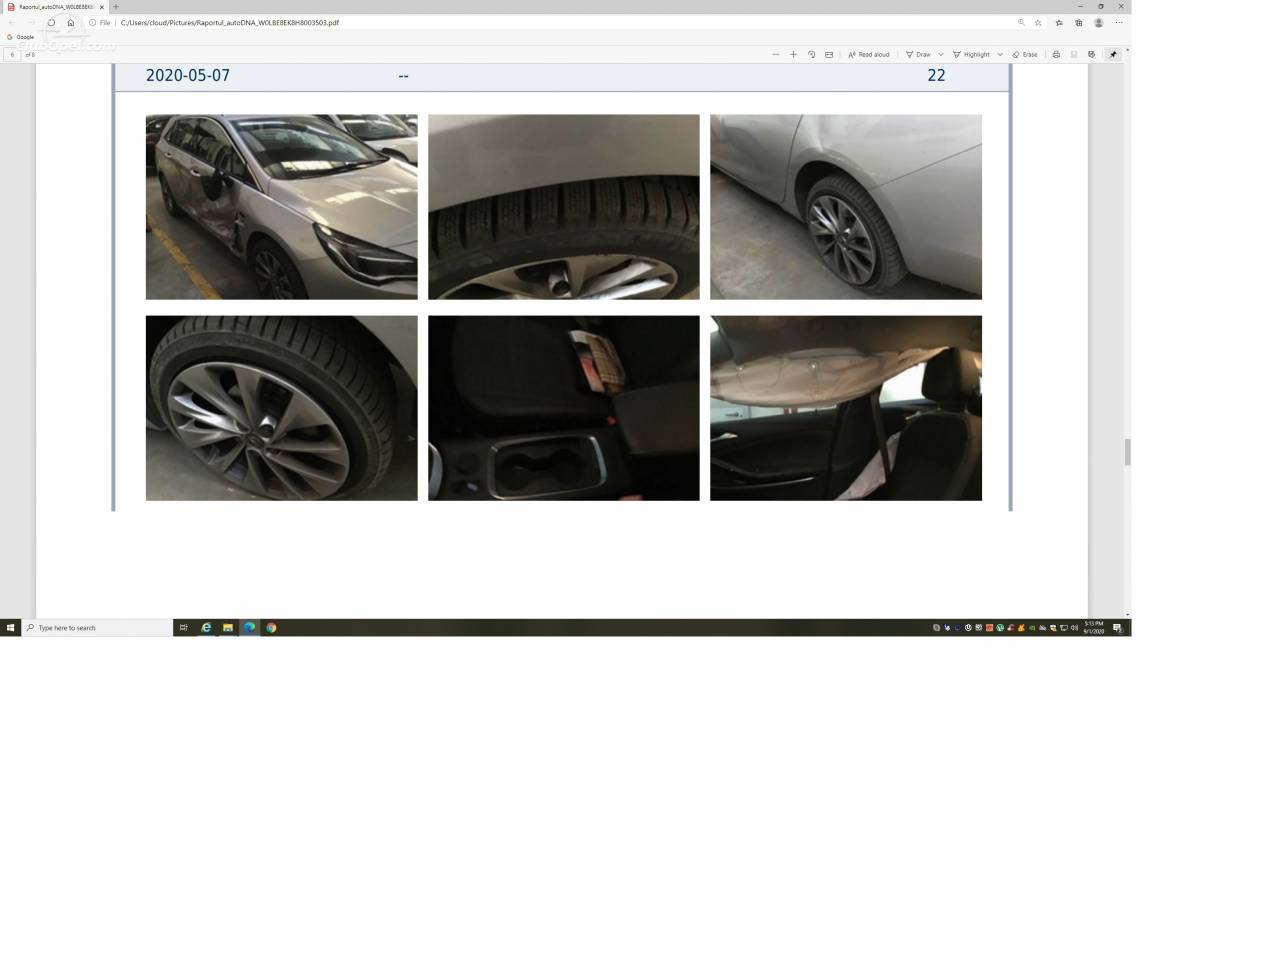Select the Highlight tool
The width and height of the screenshot is (1280, 960).
(x=971, y=54)
